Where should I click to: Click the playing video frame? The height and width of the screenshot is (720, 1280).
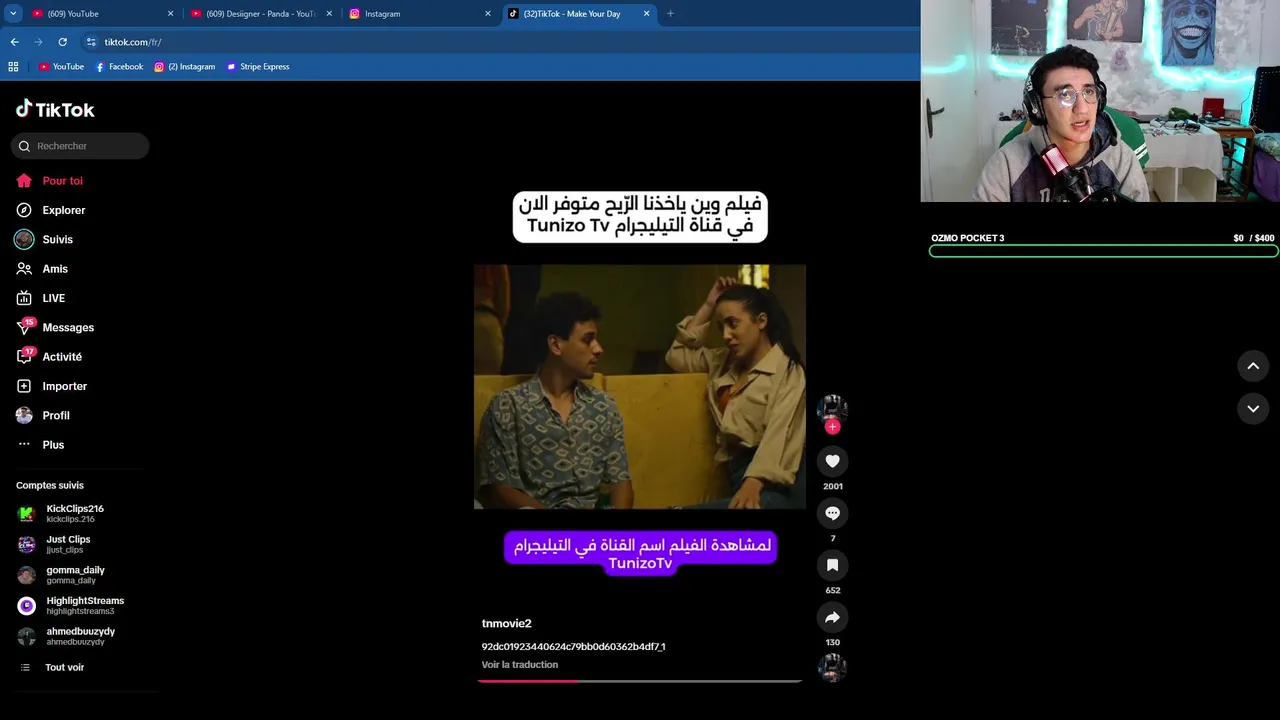[640, 387]
